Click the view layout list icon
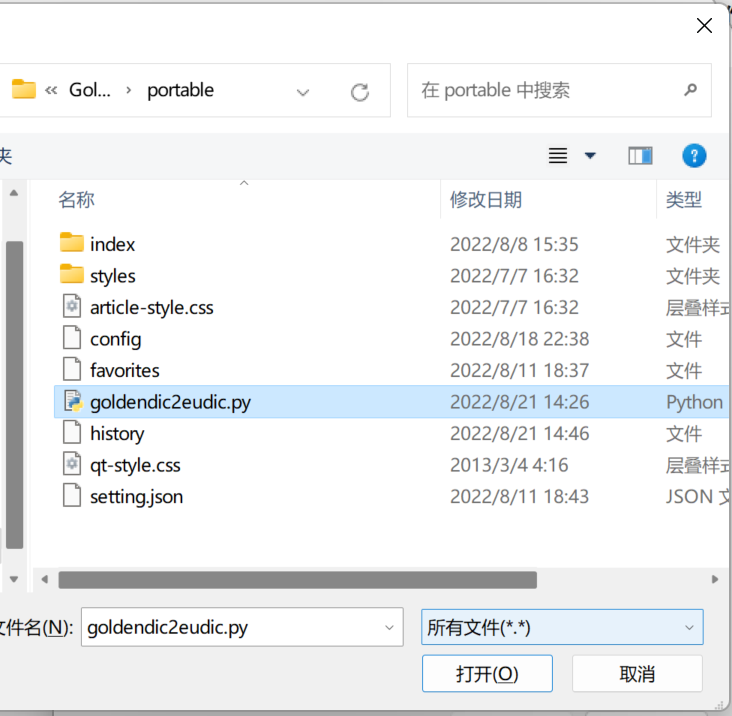The width and height of the screenshot is (732, 716). click(558, 155)
